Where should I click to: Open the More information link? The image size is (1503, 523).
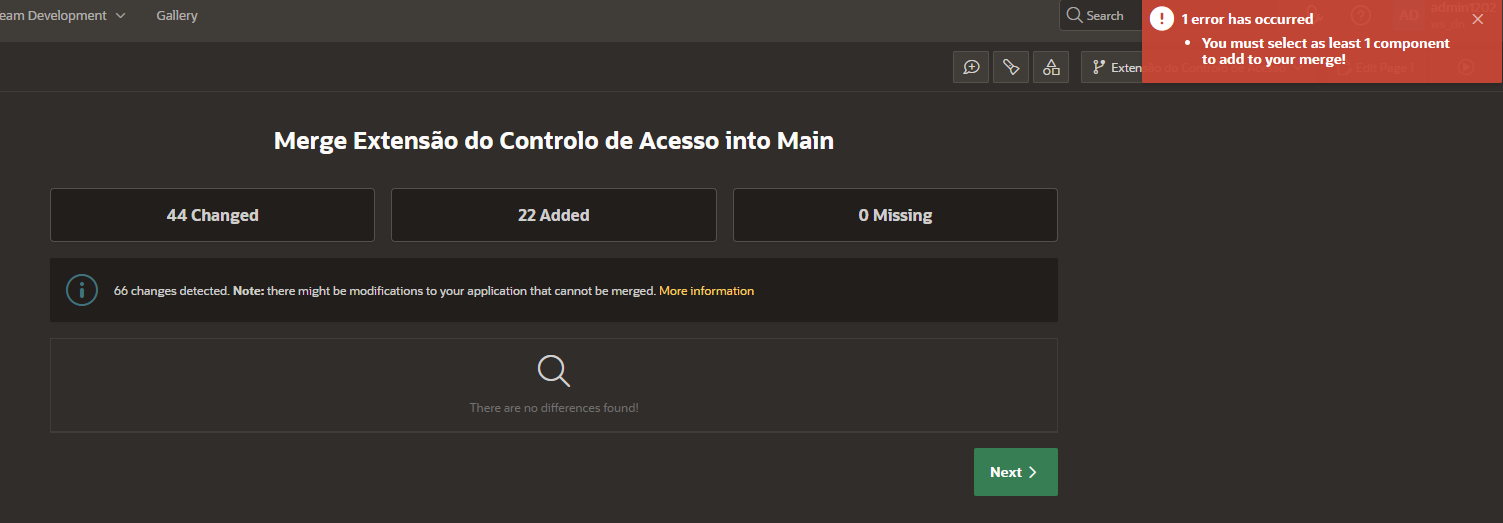706,291
